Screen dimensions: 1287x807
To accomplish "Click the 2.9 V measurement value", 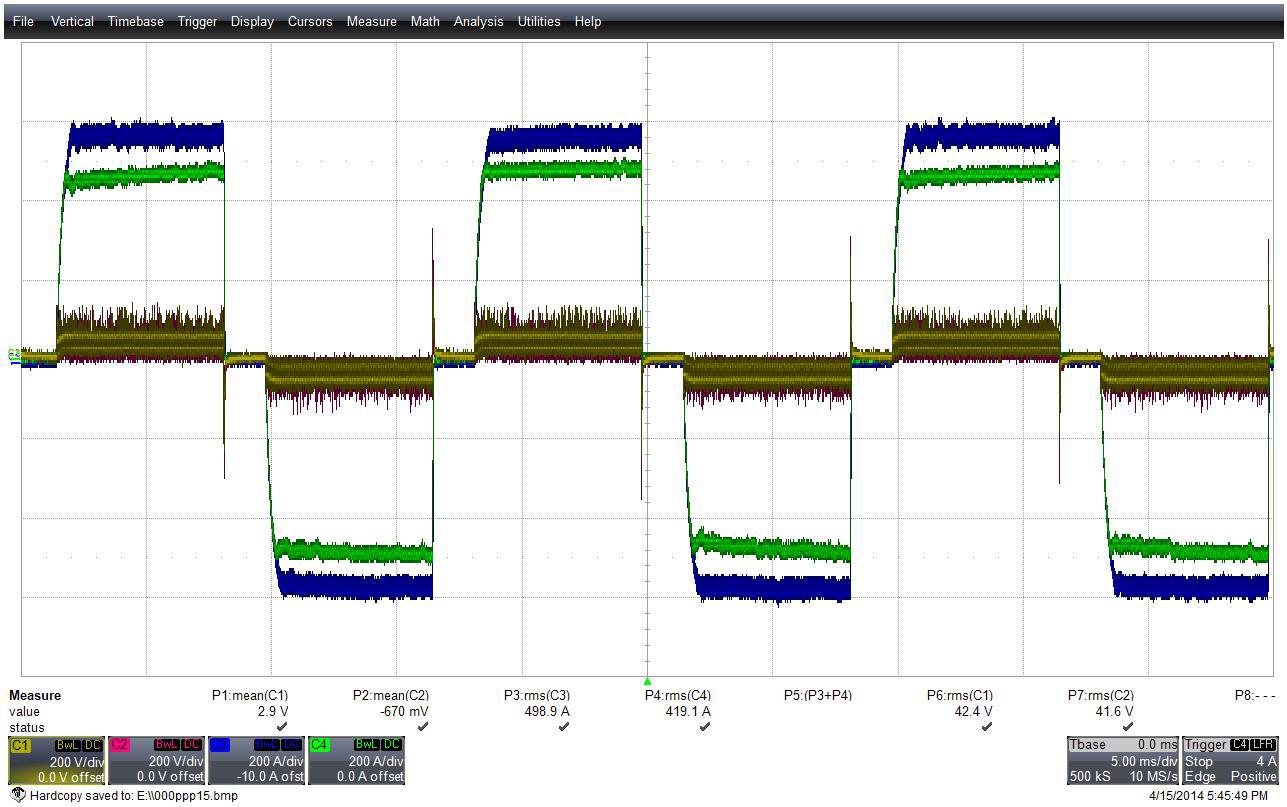I will click(273, 711).
